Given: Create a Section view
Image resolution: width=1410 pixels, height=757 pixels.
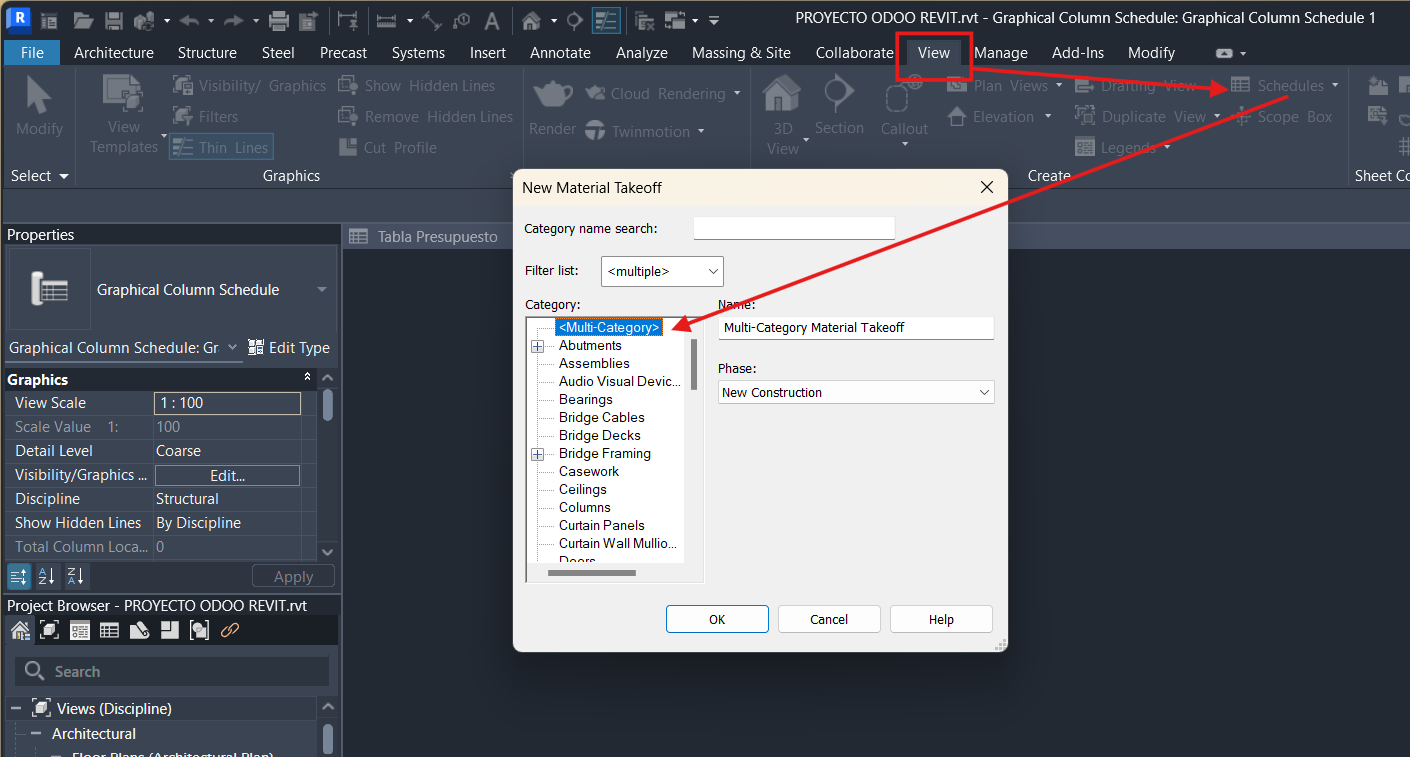Looking at the screenshot, I should pyautogui.click(x=839, y=110).
